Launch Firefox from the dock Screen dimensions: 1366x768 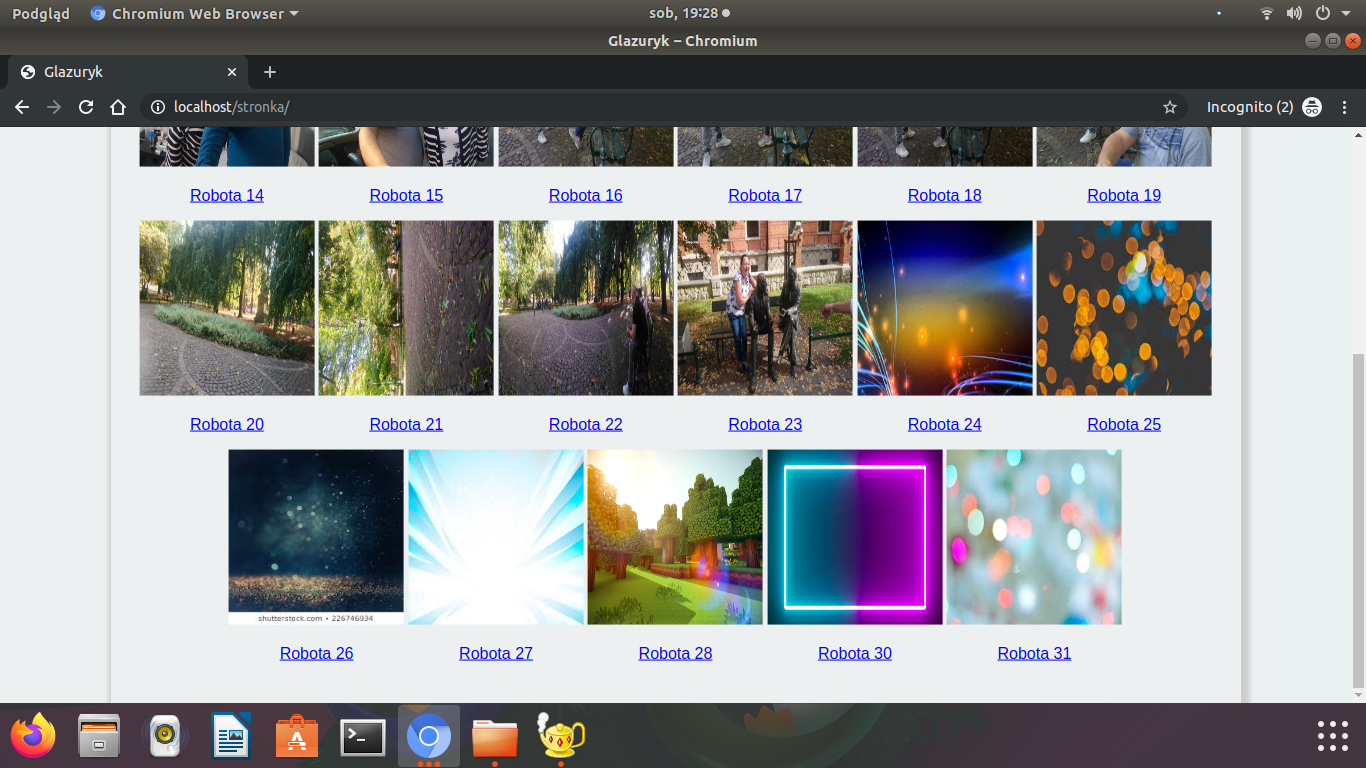point(34,737)
